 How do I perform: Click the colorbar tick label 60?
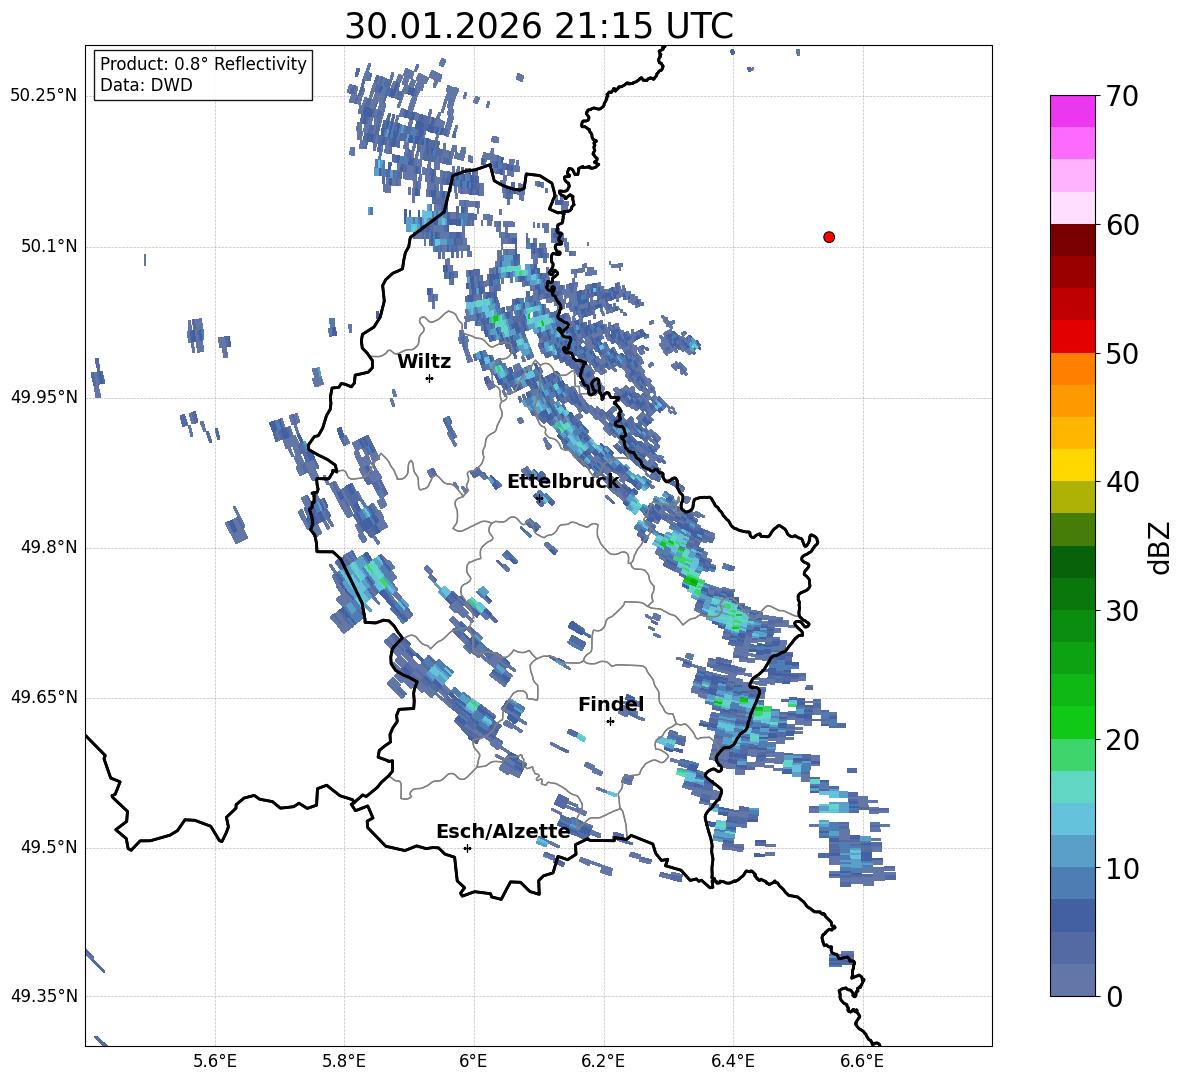click(1122, 225)
